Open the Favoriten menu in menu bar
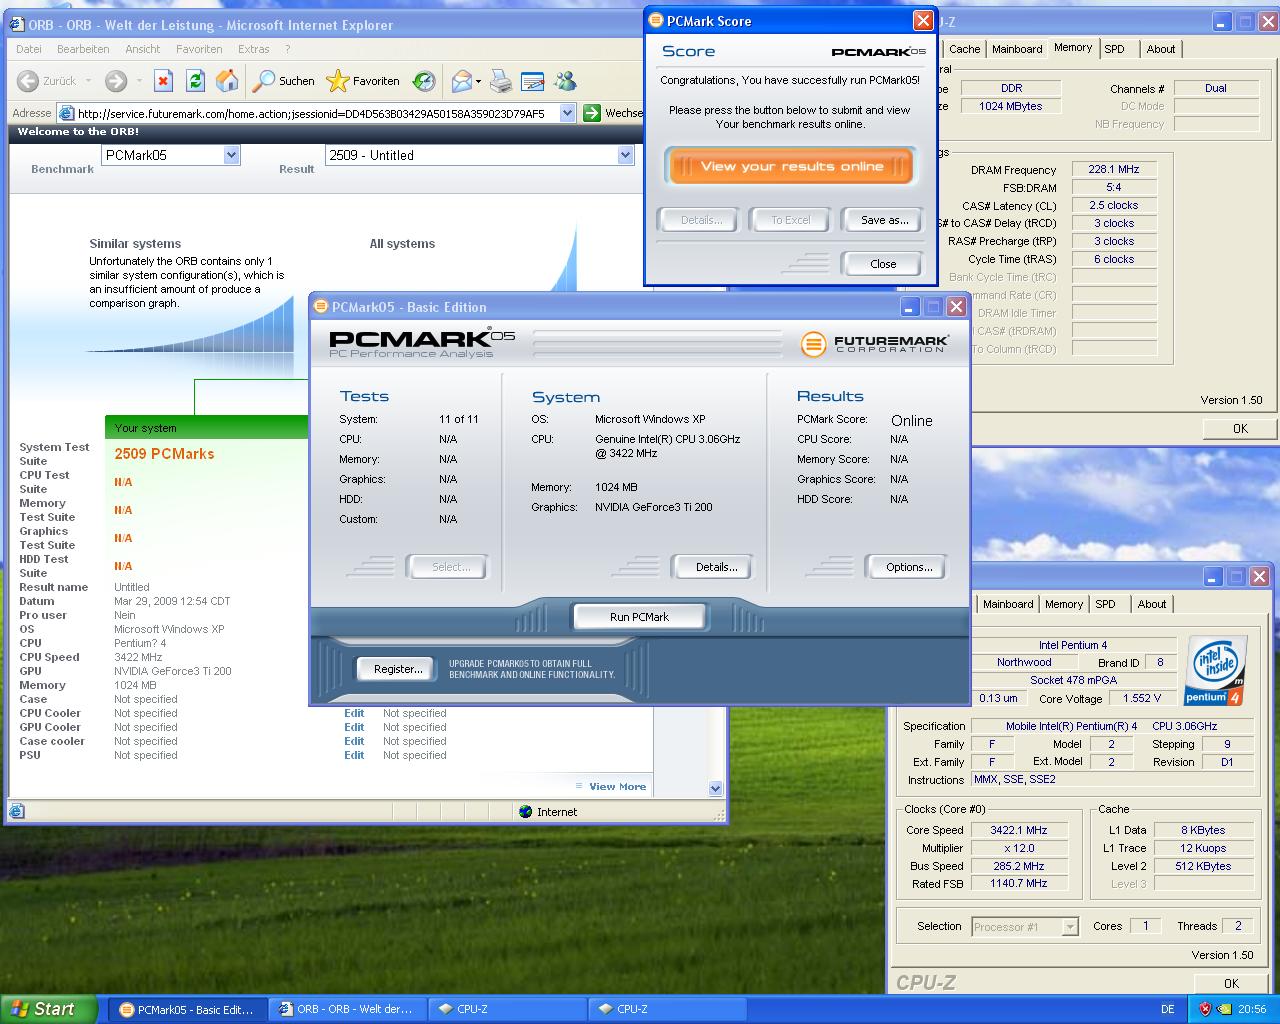 point(199,49)
